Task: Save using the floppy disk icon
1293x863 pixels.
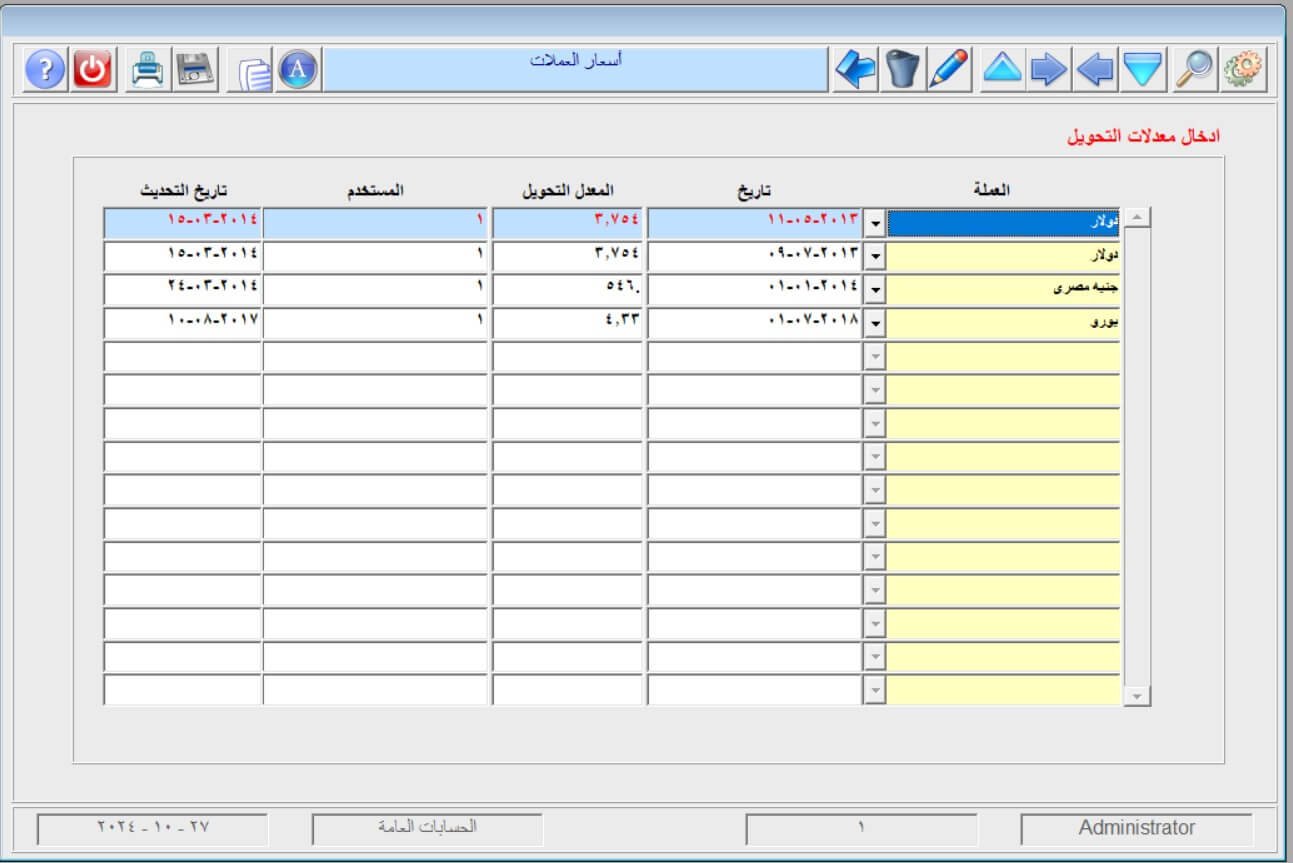Action: pyautogui.click(x=195, y=70)
